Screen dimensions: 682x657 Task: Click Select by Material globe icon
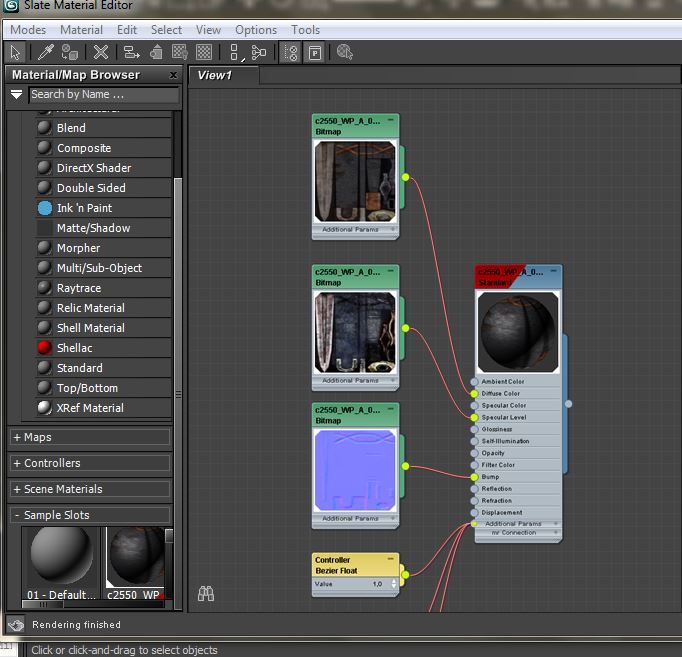point(345,53)
